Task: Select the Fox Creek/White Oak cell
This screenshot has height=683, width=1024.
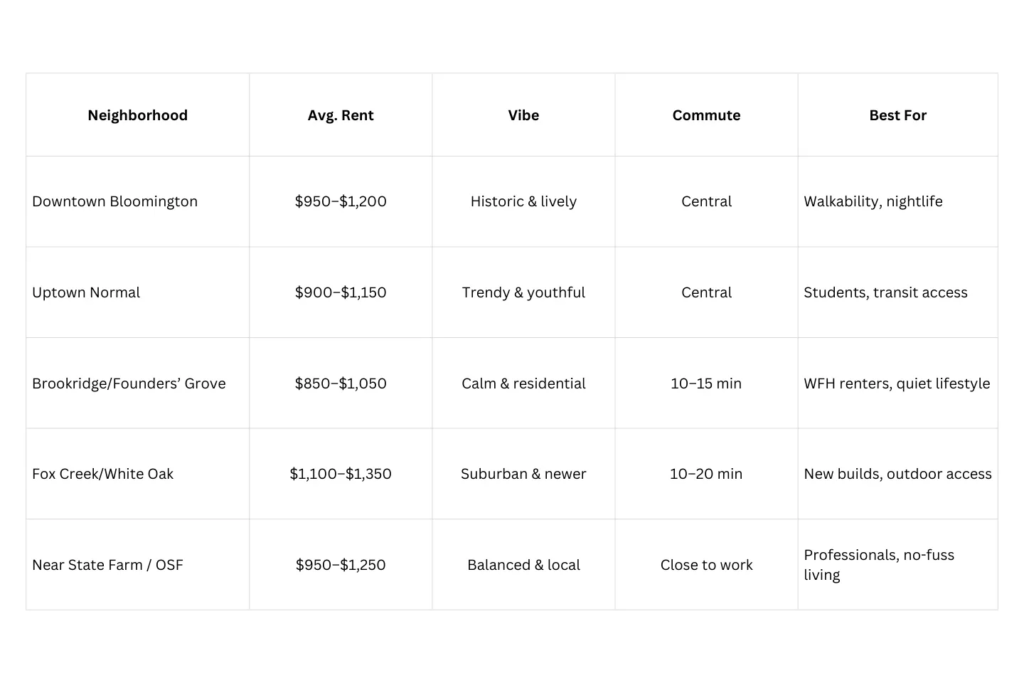Action: [103, 474]
